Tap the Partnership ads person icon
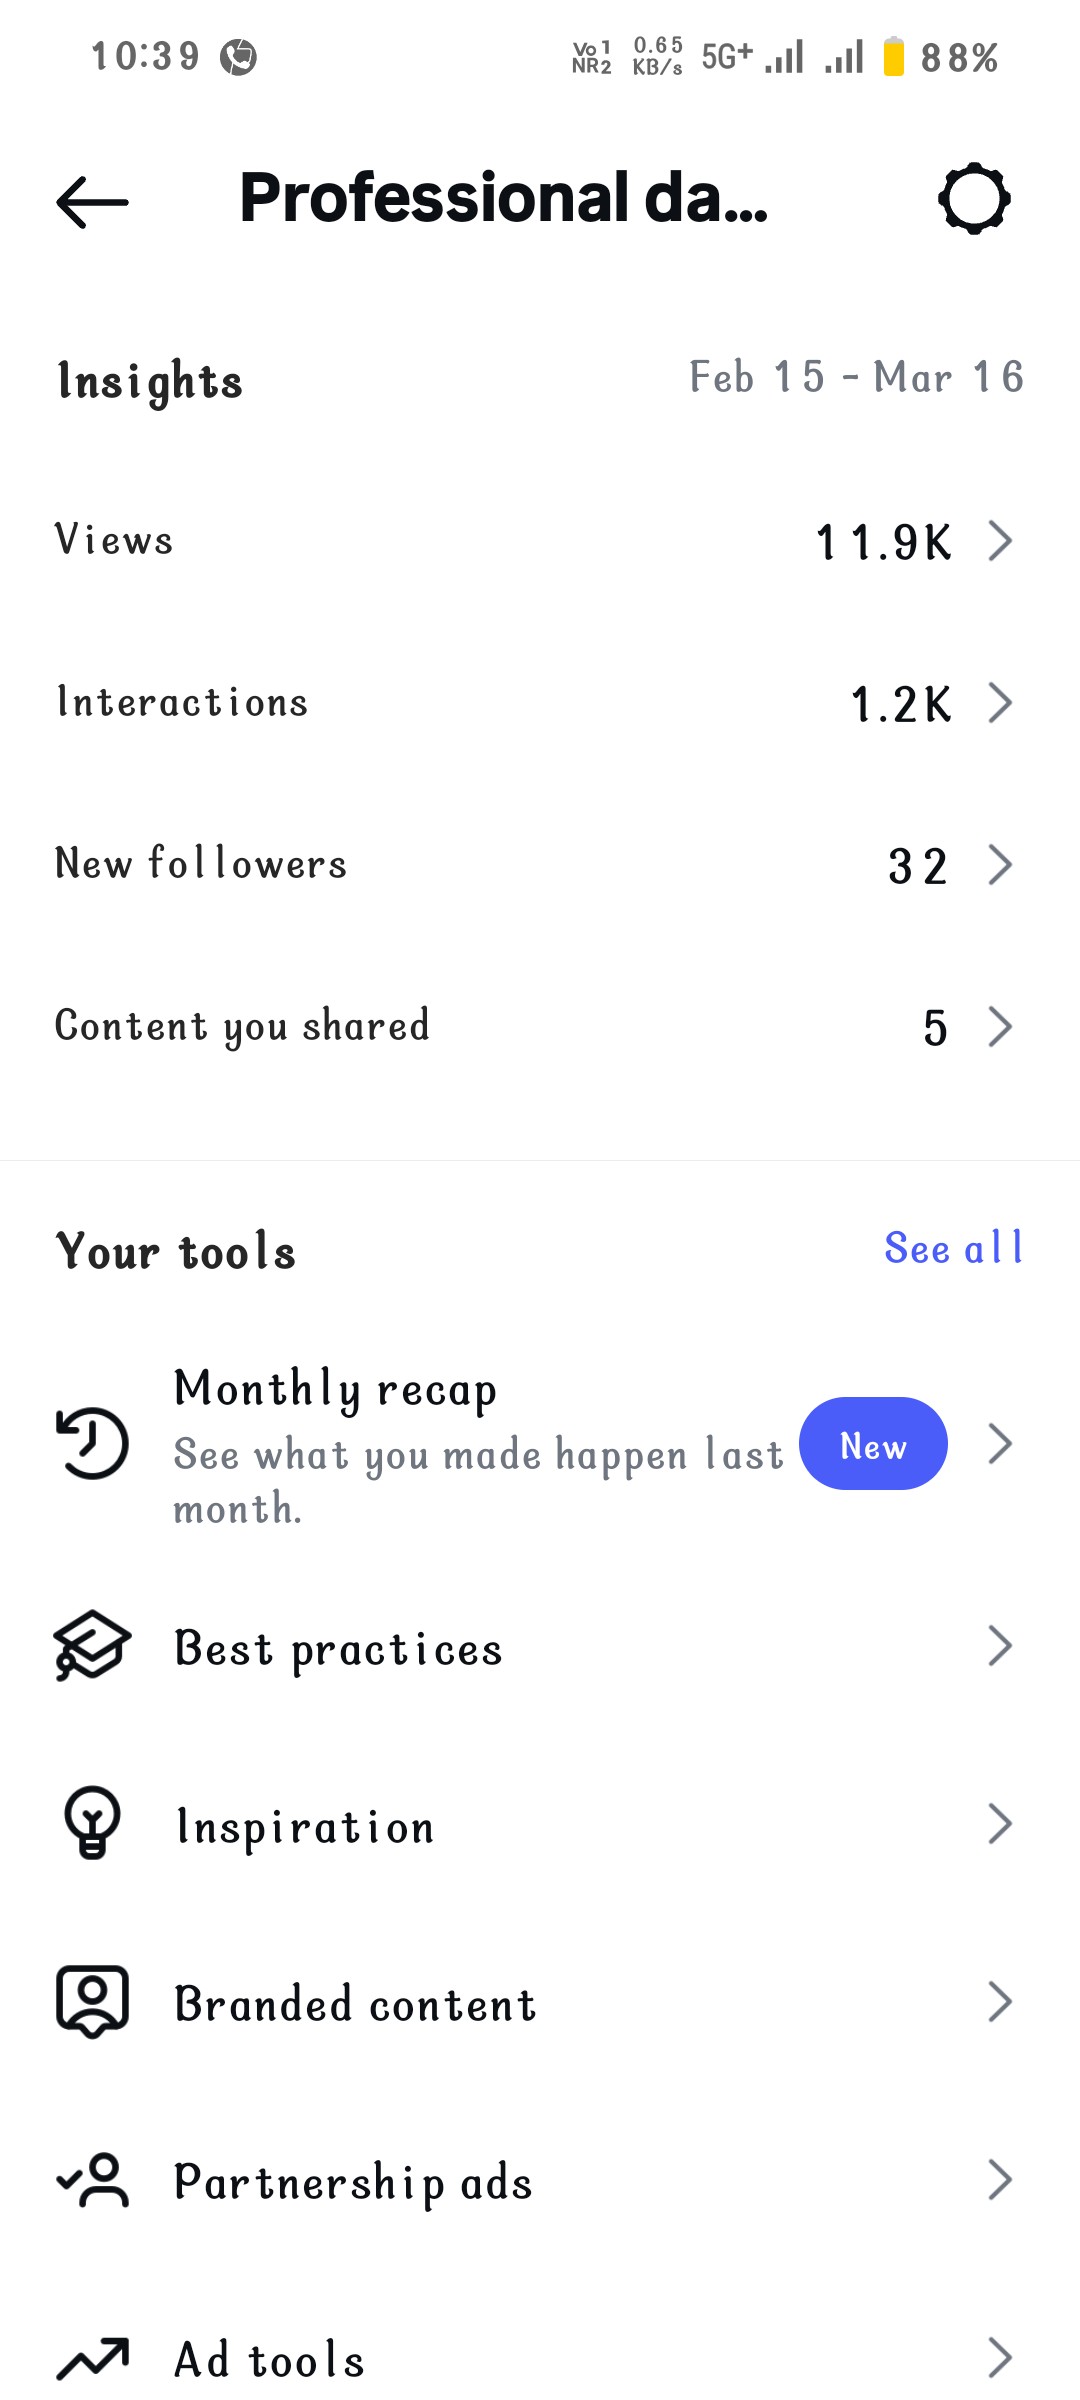This screenshot has height=2400, width=1080. (92, 2180)
